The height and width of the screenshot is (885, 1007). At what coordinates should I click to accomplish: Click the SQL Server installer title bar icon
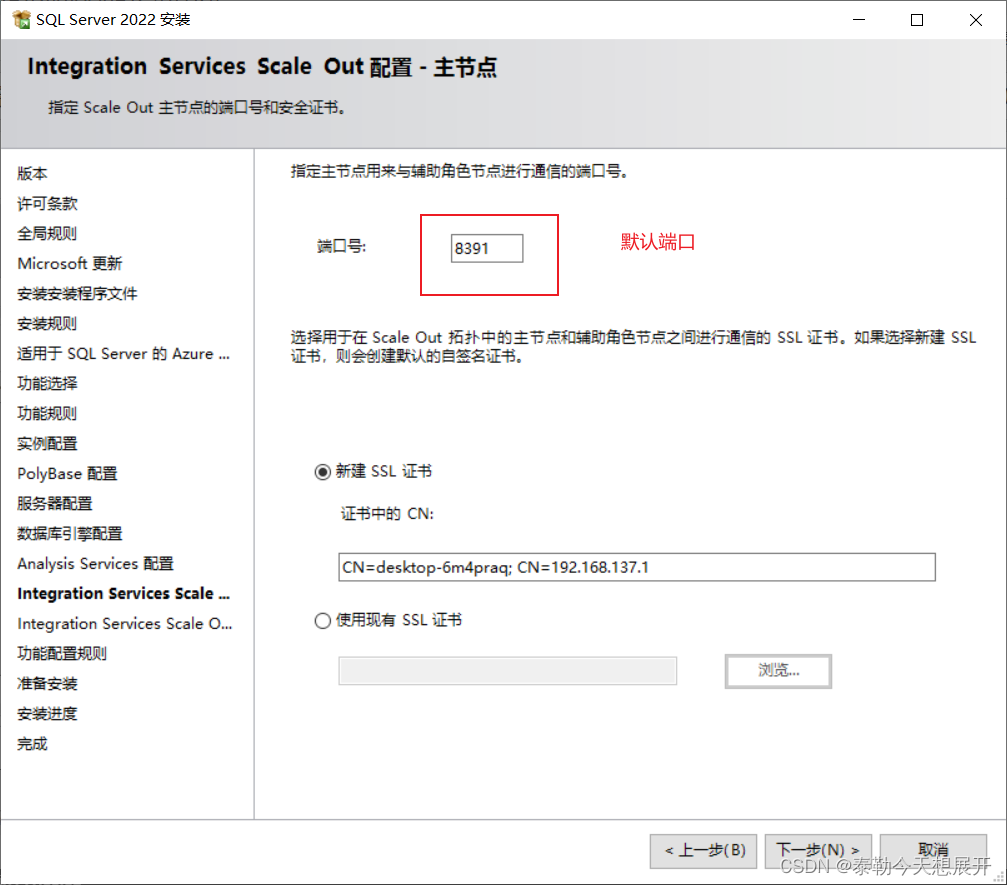21,19
